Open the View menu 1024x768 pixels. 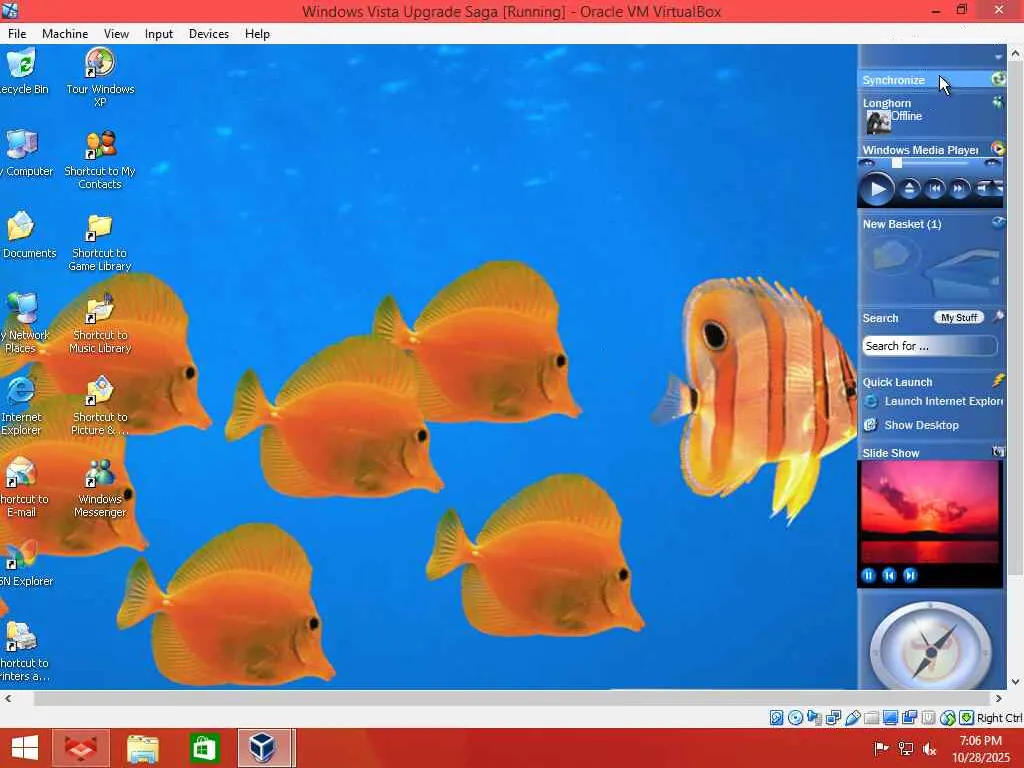[x=116, y=34]
